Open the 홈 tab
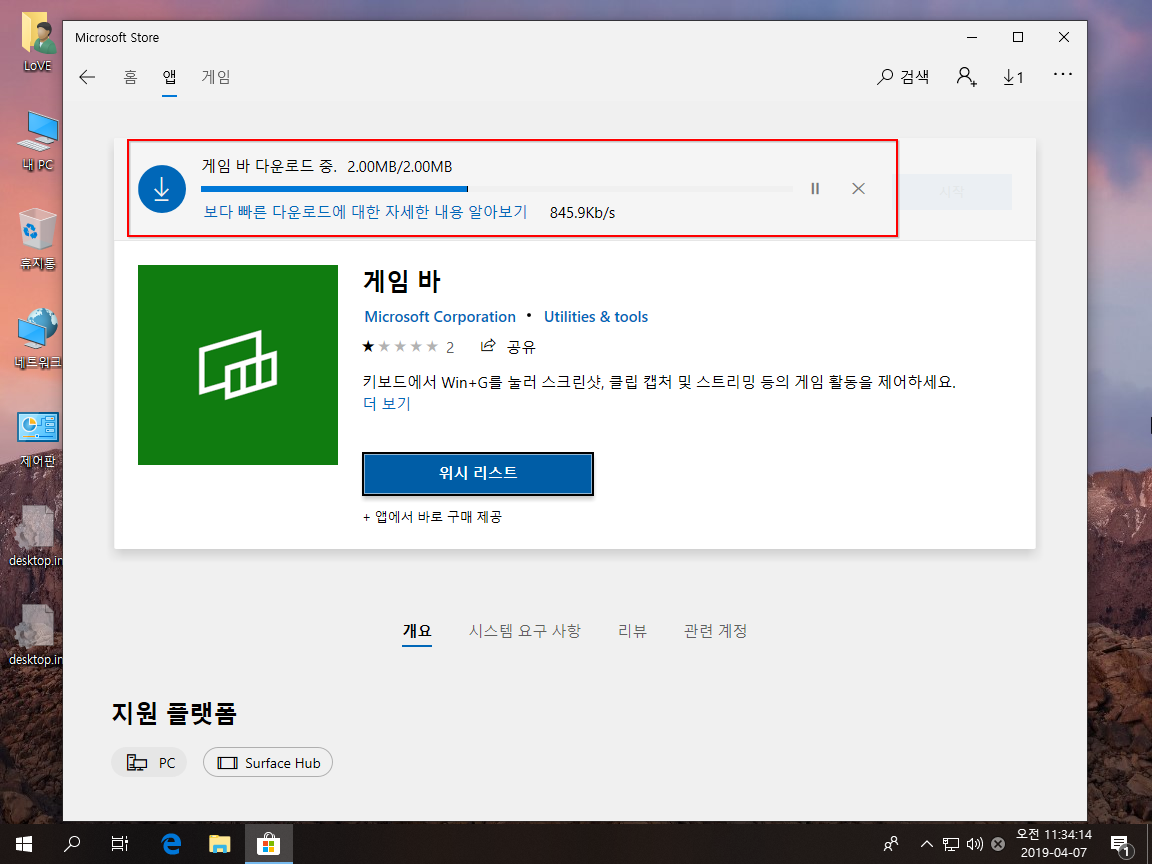Image resolution: width=1152 pixels, height=864 pixels. 130,77
